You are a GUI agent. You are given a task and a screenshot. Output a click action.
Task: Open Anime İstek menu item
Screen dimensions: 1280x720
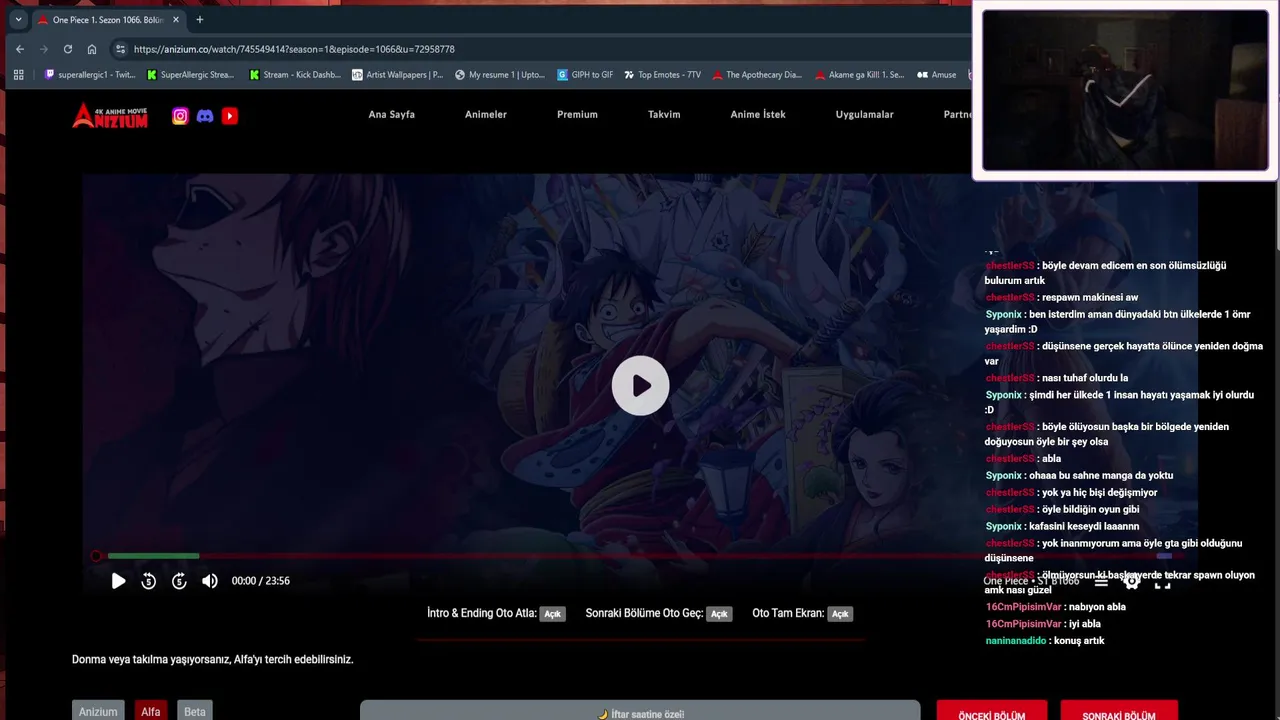[x=758, y=115]
